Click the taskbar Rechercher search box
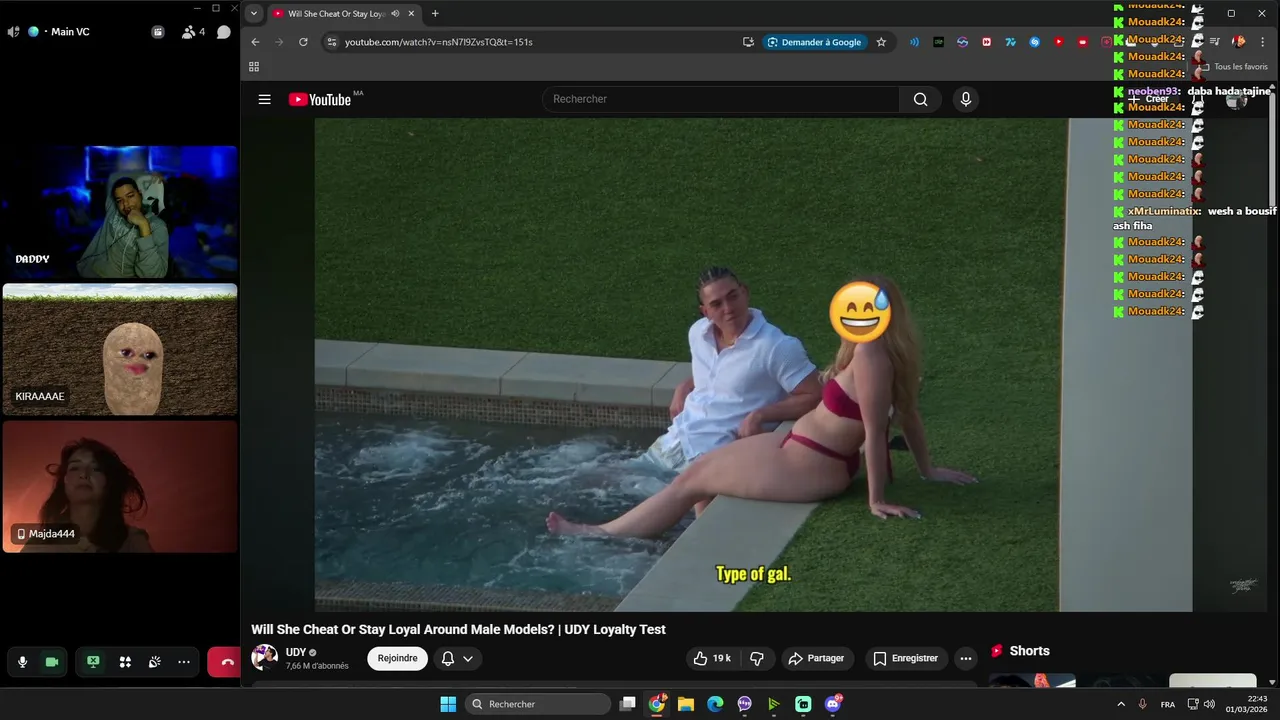 pos(538,704)
